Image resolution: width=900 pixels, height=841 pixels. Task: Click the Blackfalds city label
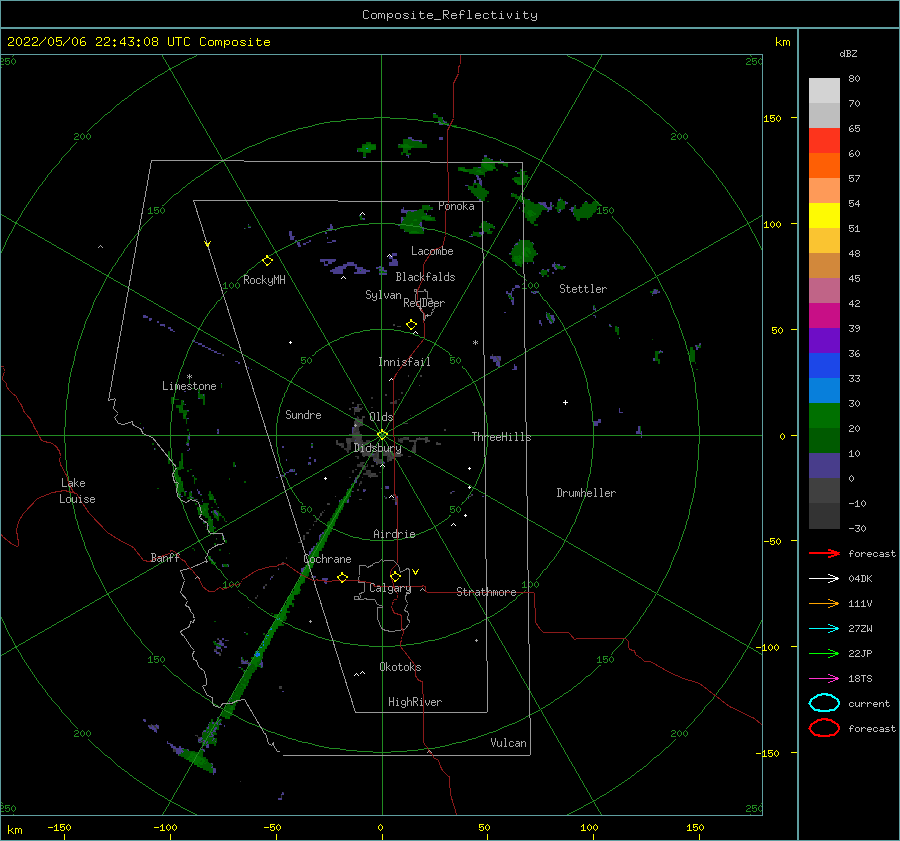point(425,277)
